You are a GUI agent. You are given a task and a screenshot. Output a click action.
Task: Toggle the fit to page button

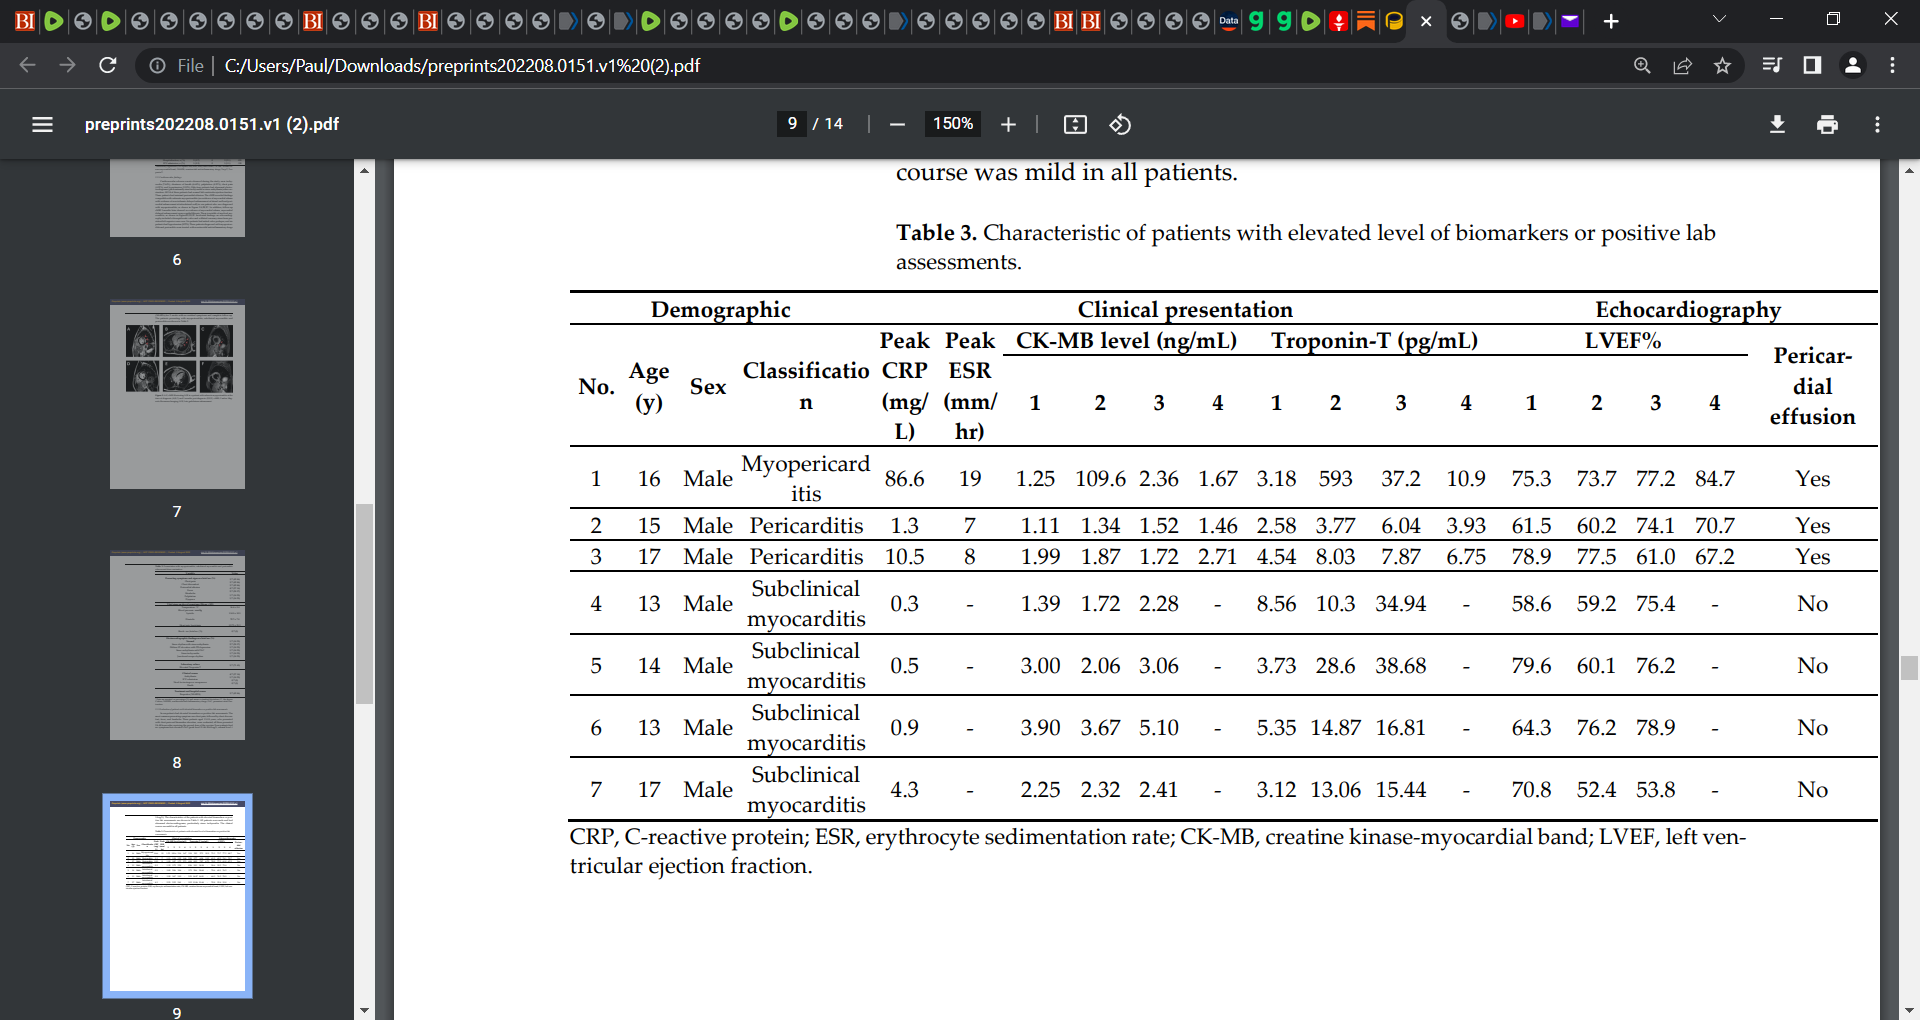1075,124
